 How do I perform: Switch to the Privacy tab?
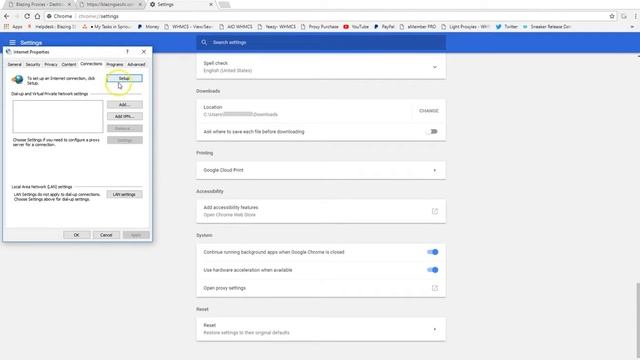click(51, 64)
